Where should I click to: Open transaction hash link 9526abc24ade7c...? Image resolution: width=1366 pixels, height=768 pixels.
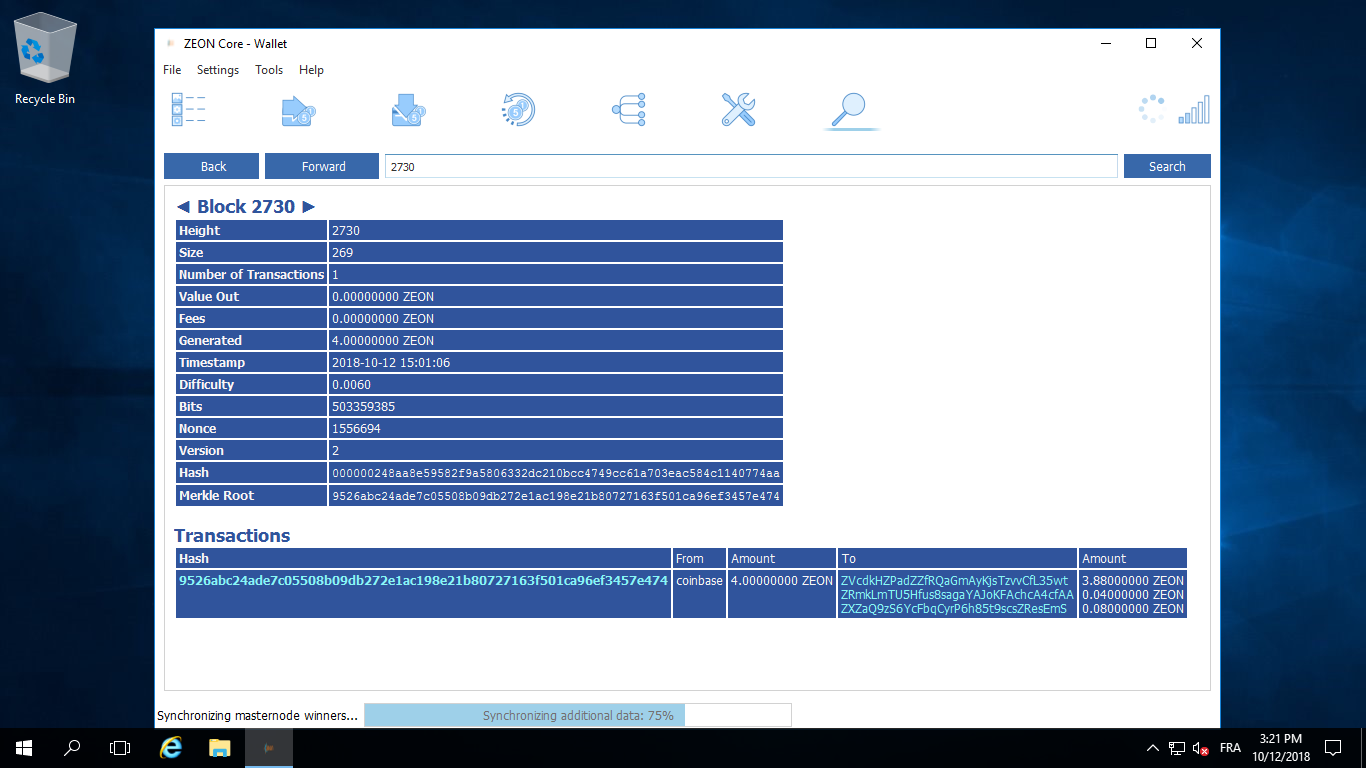[x=423, y=580]
